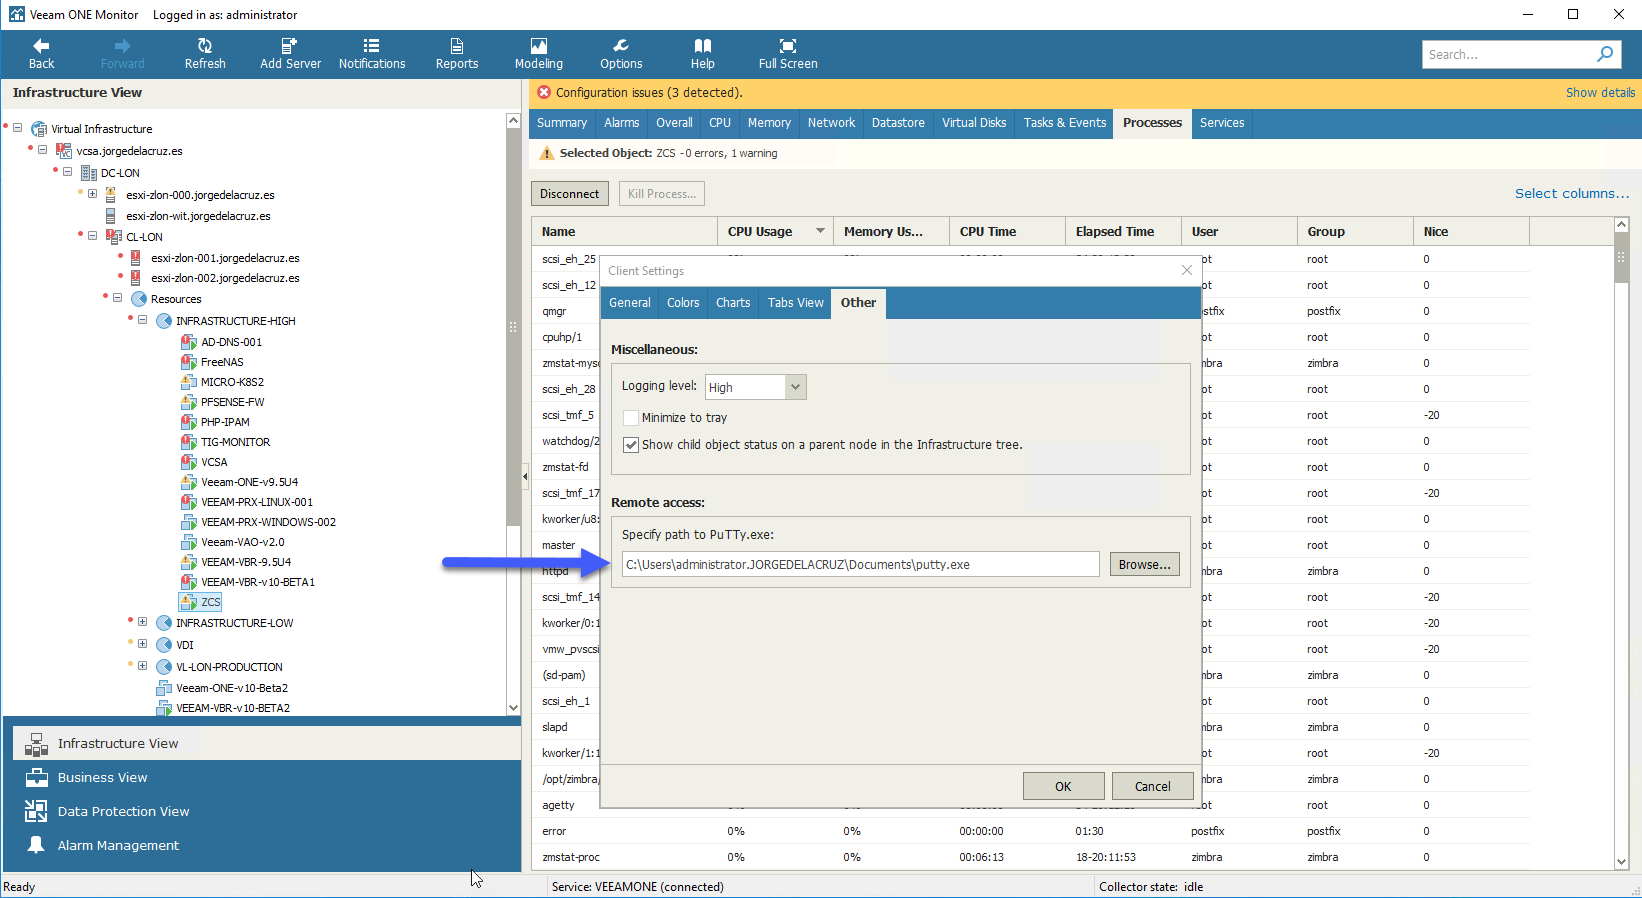Click the infrastructure tree scrollbar down arrow
This screenshot has height=898, width=1642.
tap(513, 708)
